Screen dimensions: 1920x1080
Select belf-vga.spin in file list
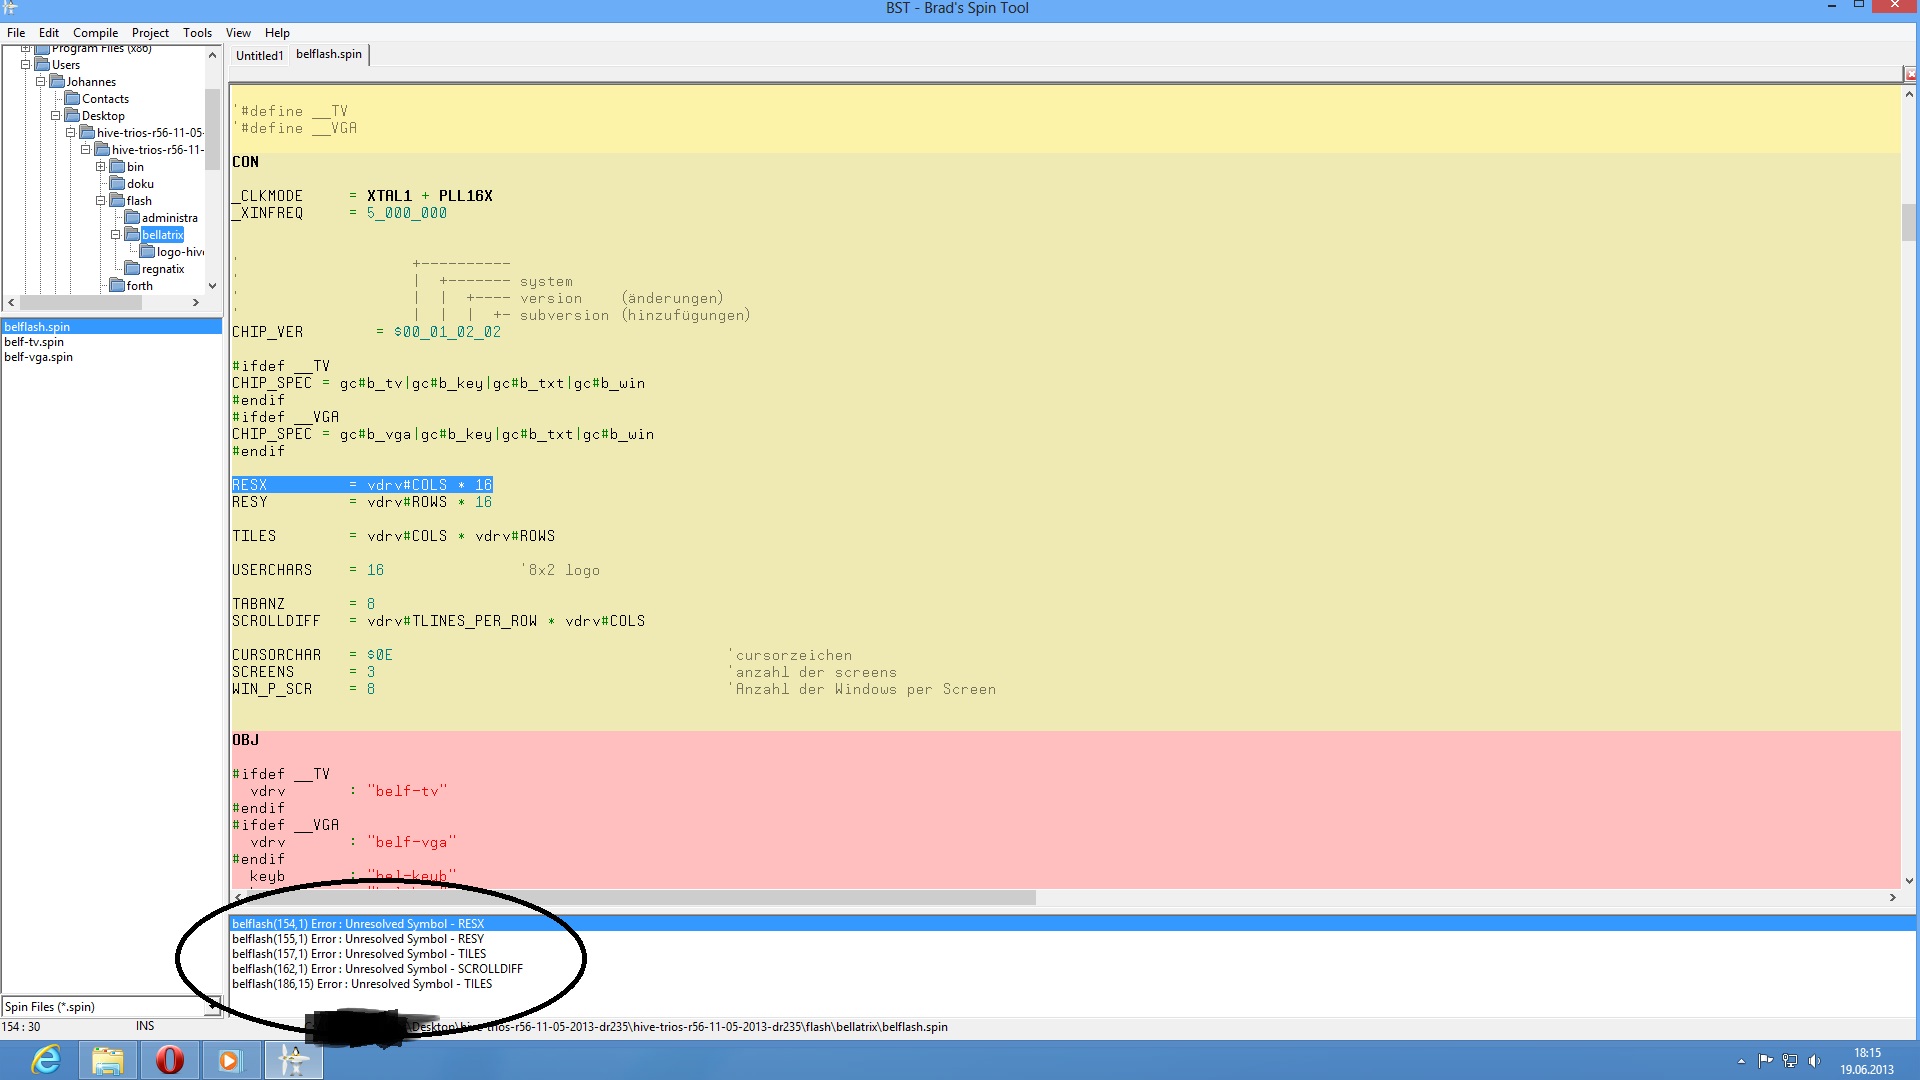(x=38, y=357)
